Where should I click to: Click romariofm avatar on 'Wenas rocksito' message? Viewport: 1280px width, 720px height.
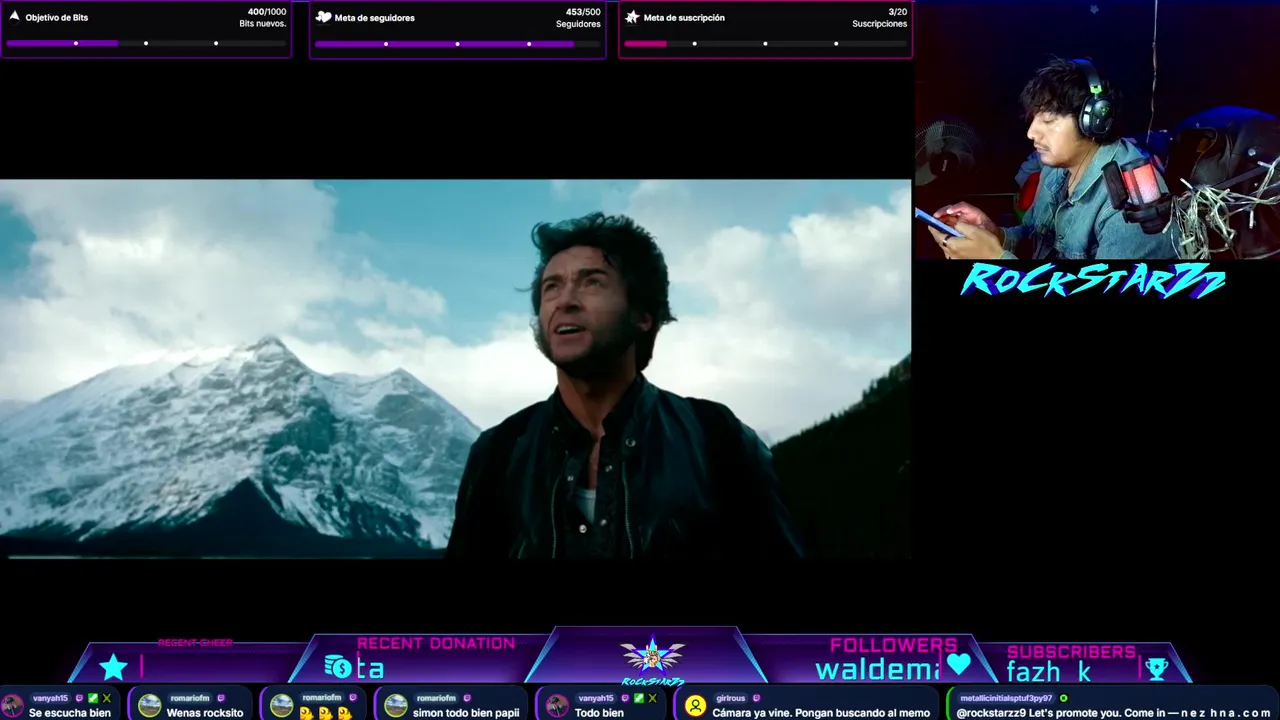tap(149, 706)
